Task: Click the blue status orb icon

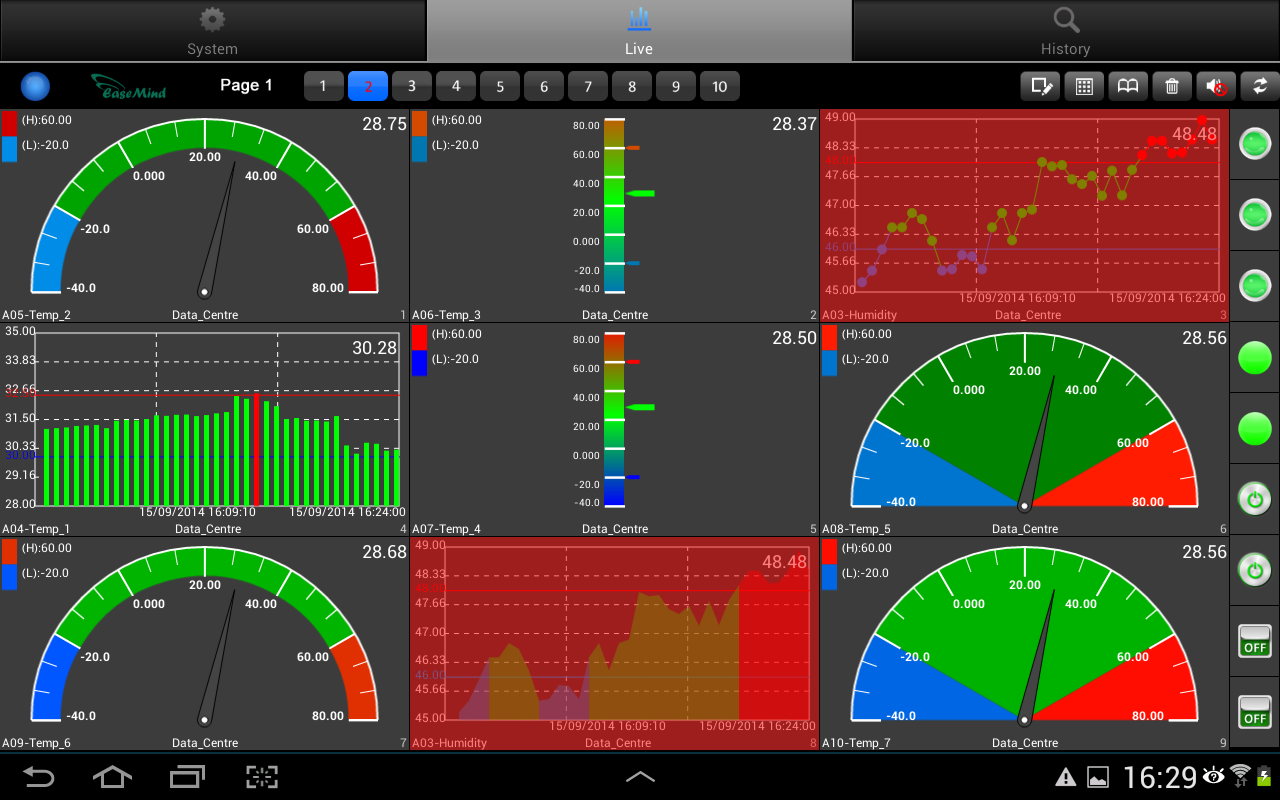Action: pos(35,86)
